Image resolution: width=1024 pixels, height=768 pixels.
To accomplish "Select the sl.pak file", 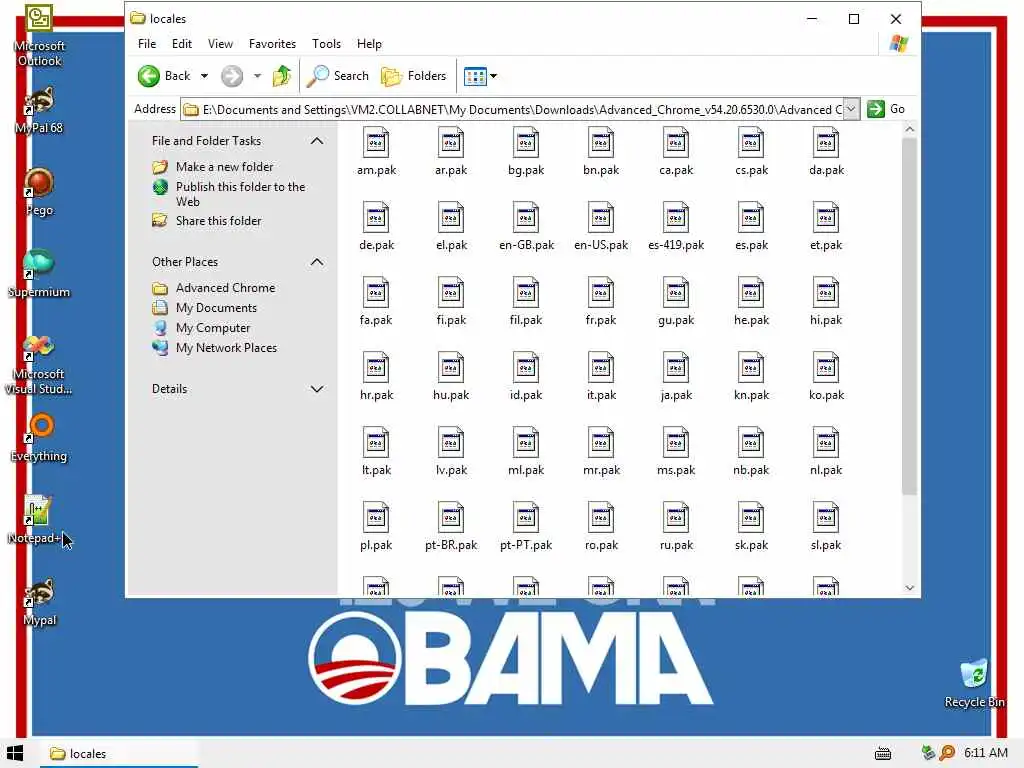I will click(826, 528).
